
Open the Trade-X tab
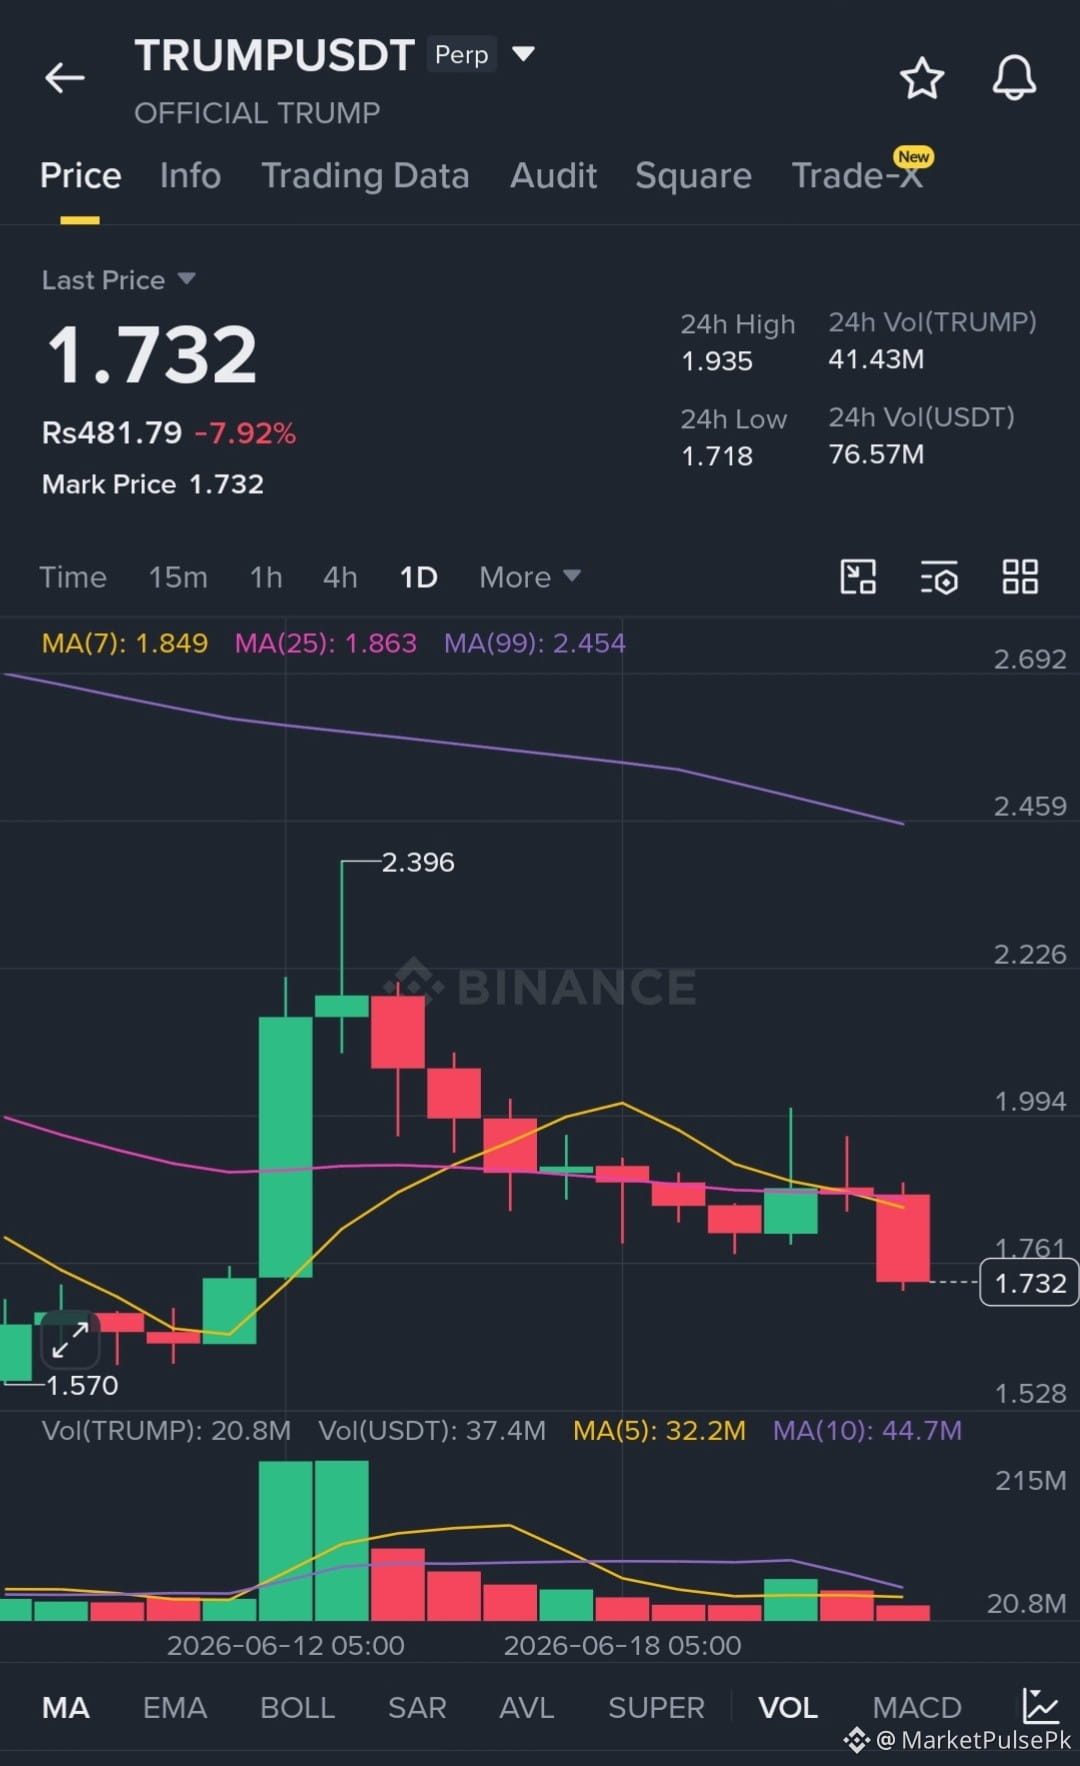857,176
